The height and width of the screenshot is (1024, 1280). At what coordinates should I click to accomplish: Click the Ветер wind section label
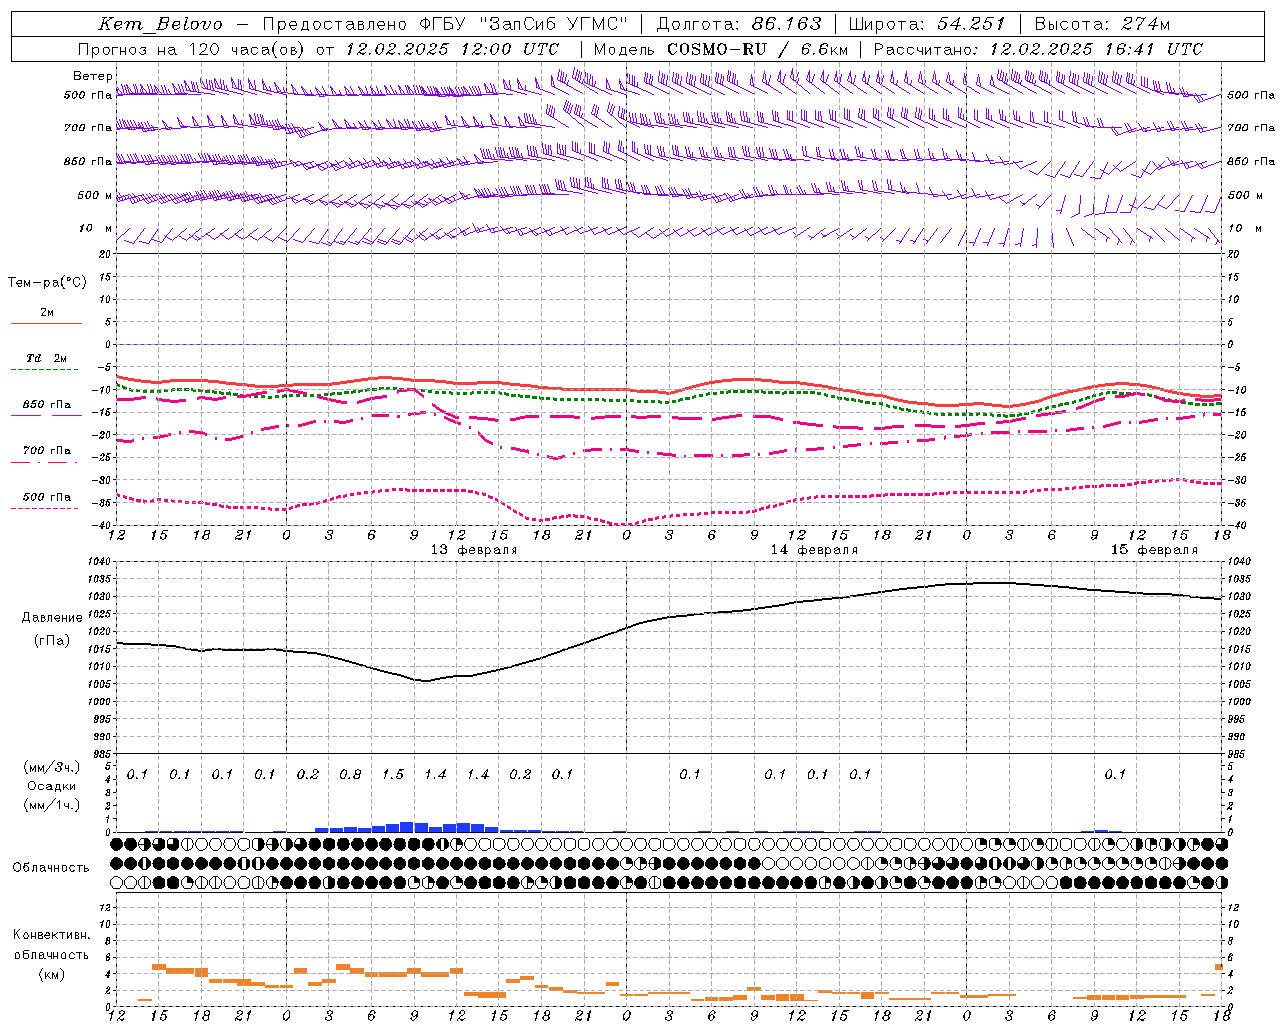[93, 76]
